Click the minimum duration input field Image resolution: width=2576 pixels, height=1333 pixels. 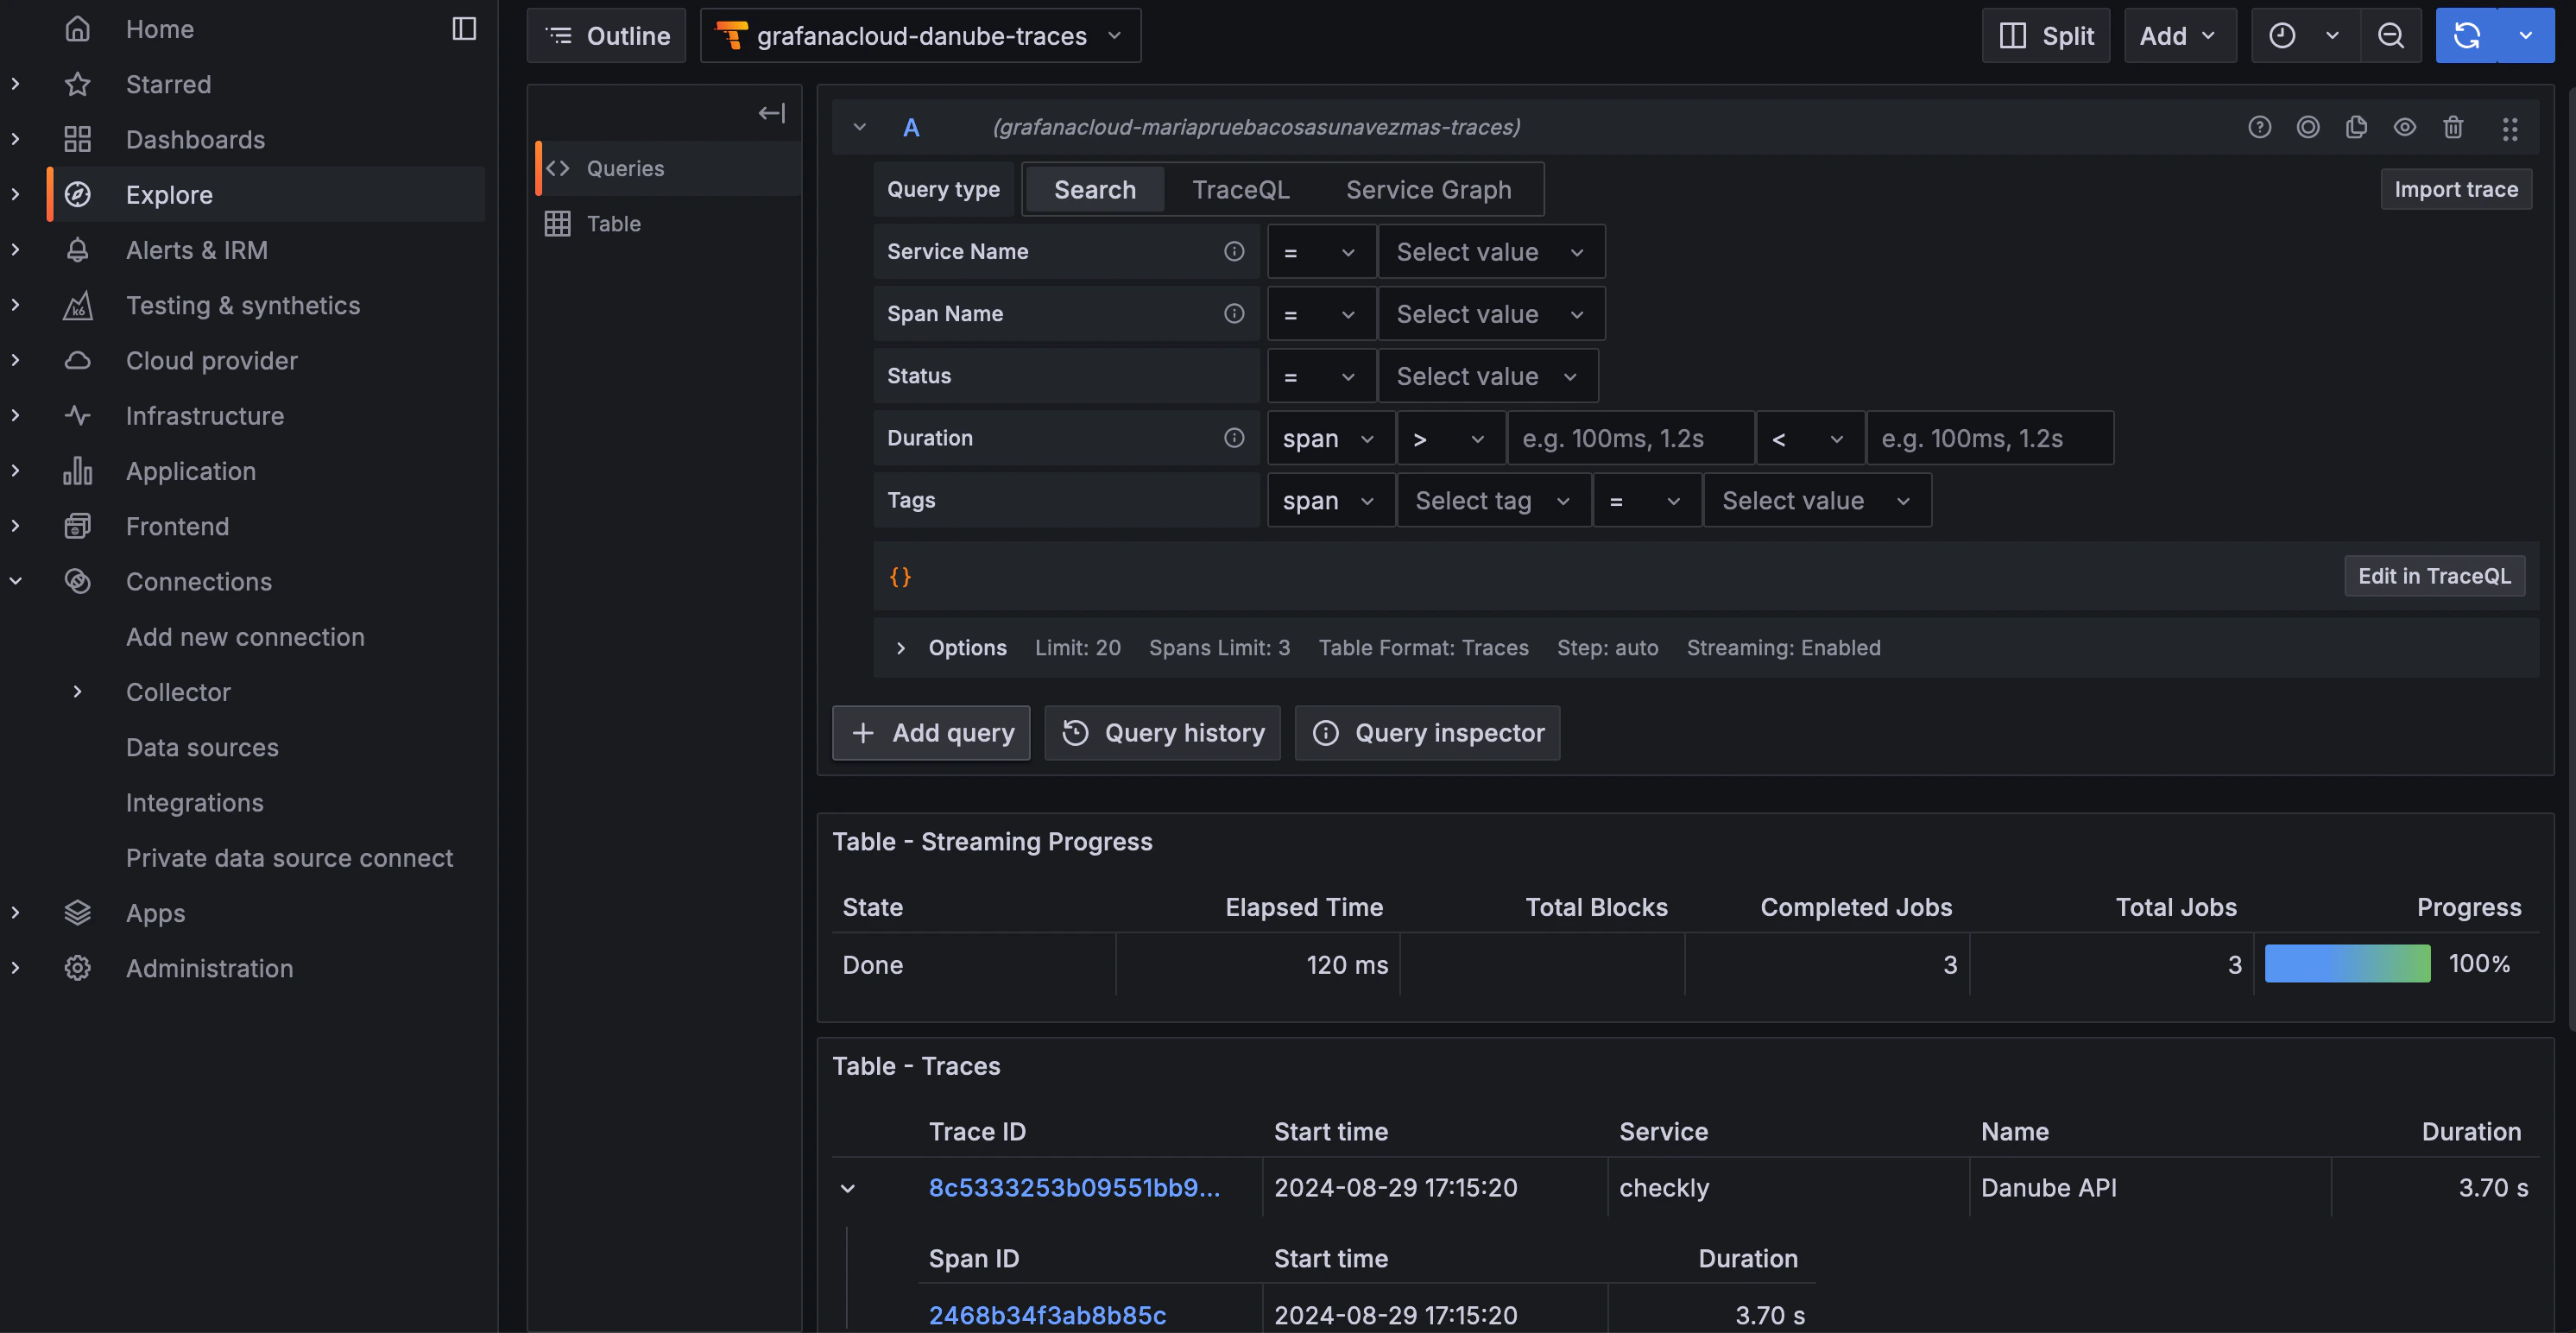point(1630,437)
